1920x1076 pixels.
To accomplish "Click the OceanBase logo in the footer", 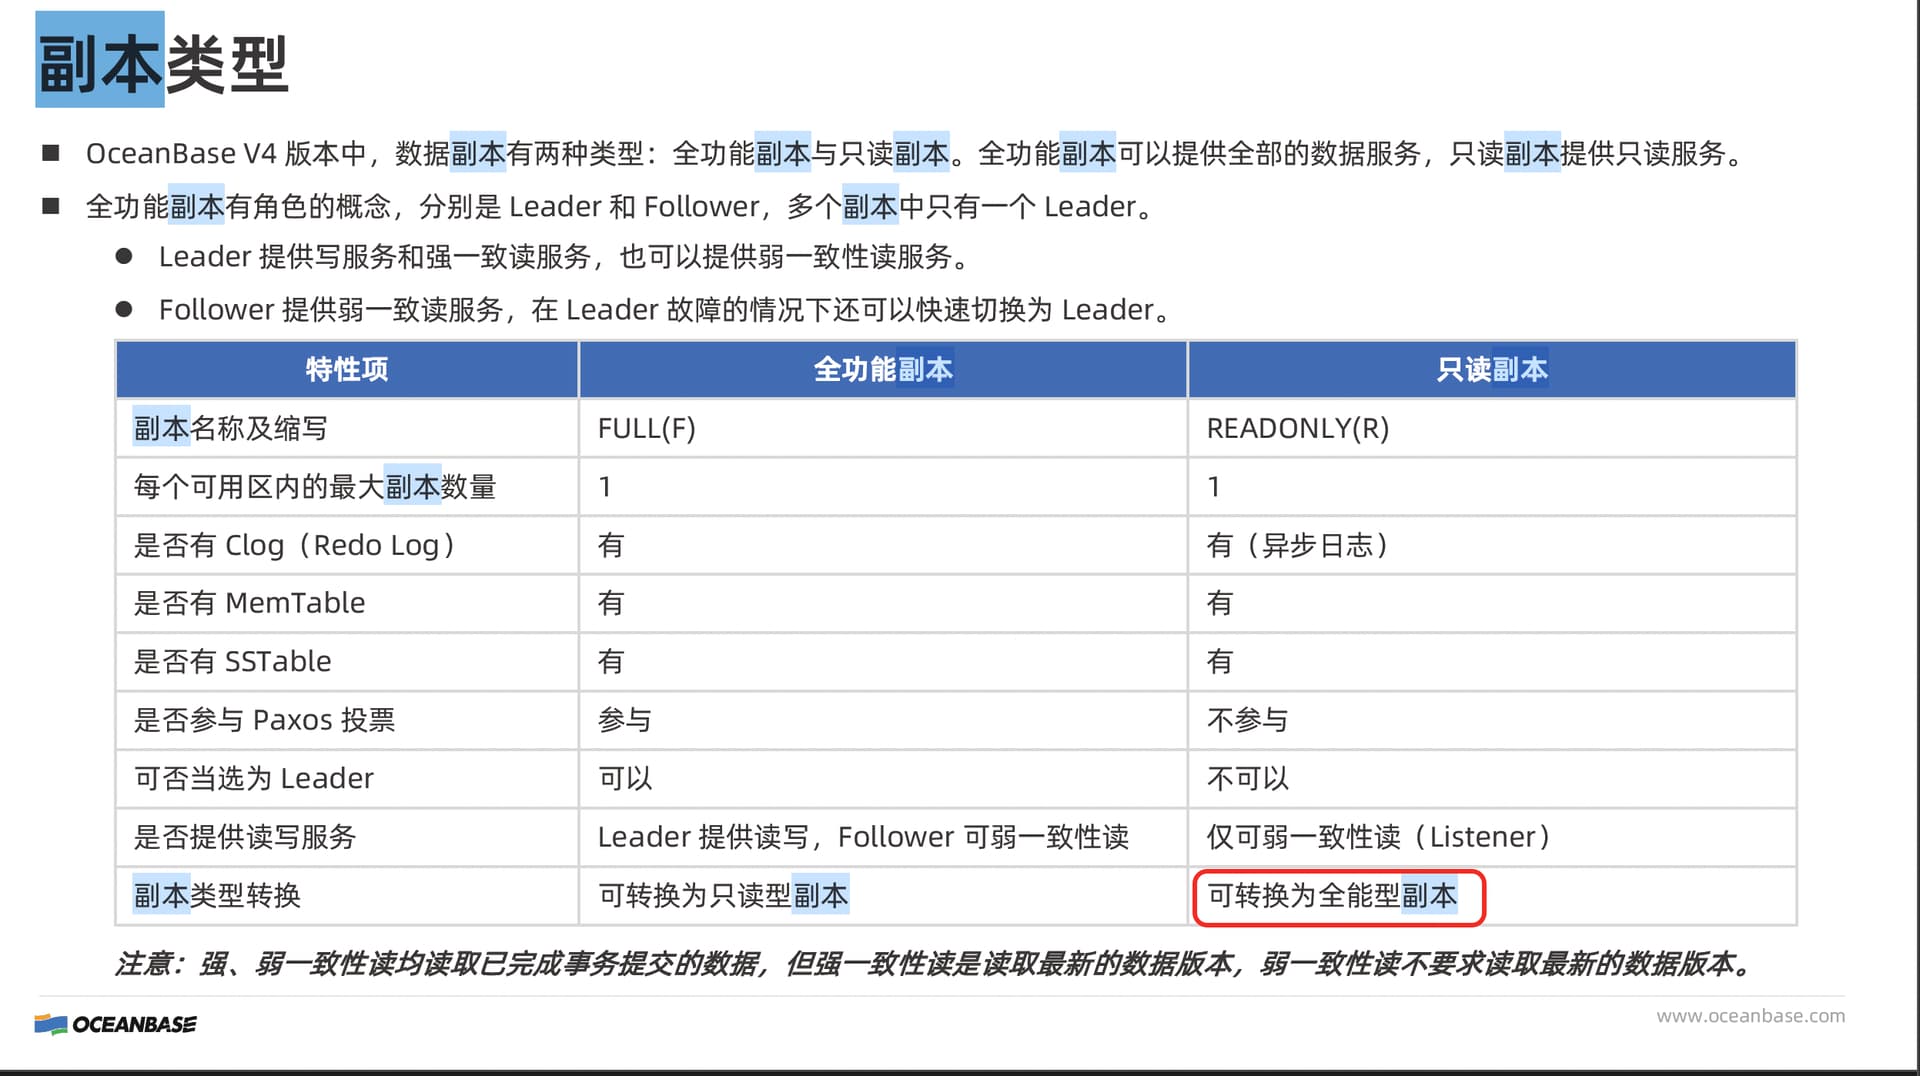I will tap(115, 1024).
